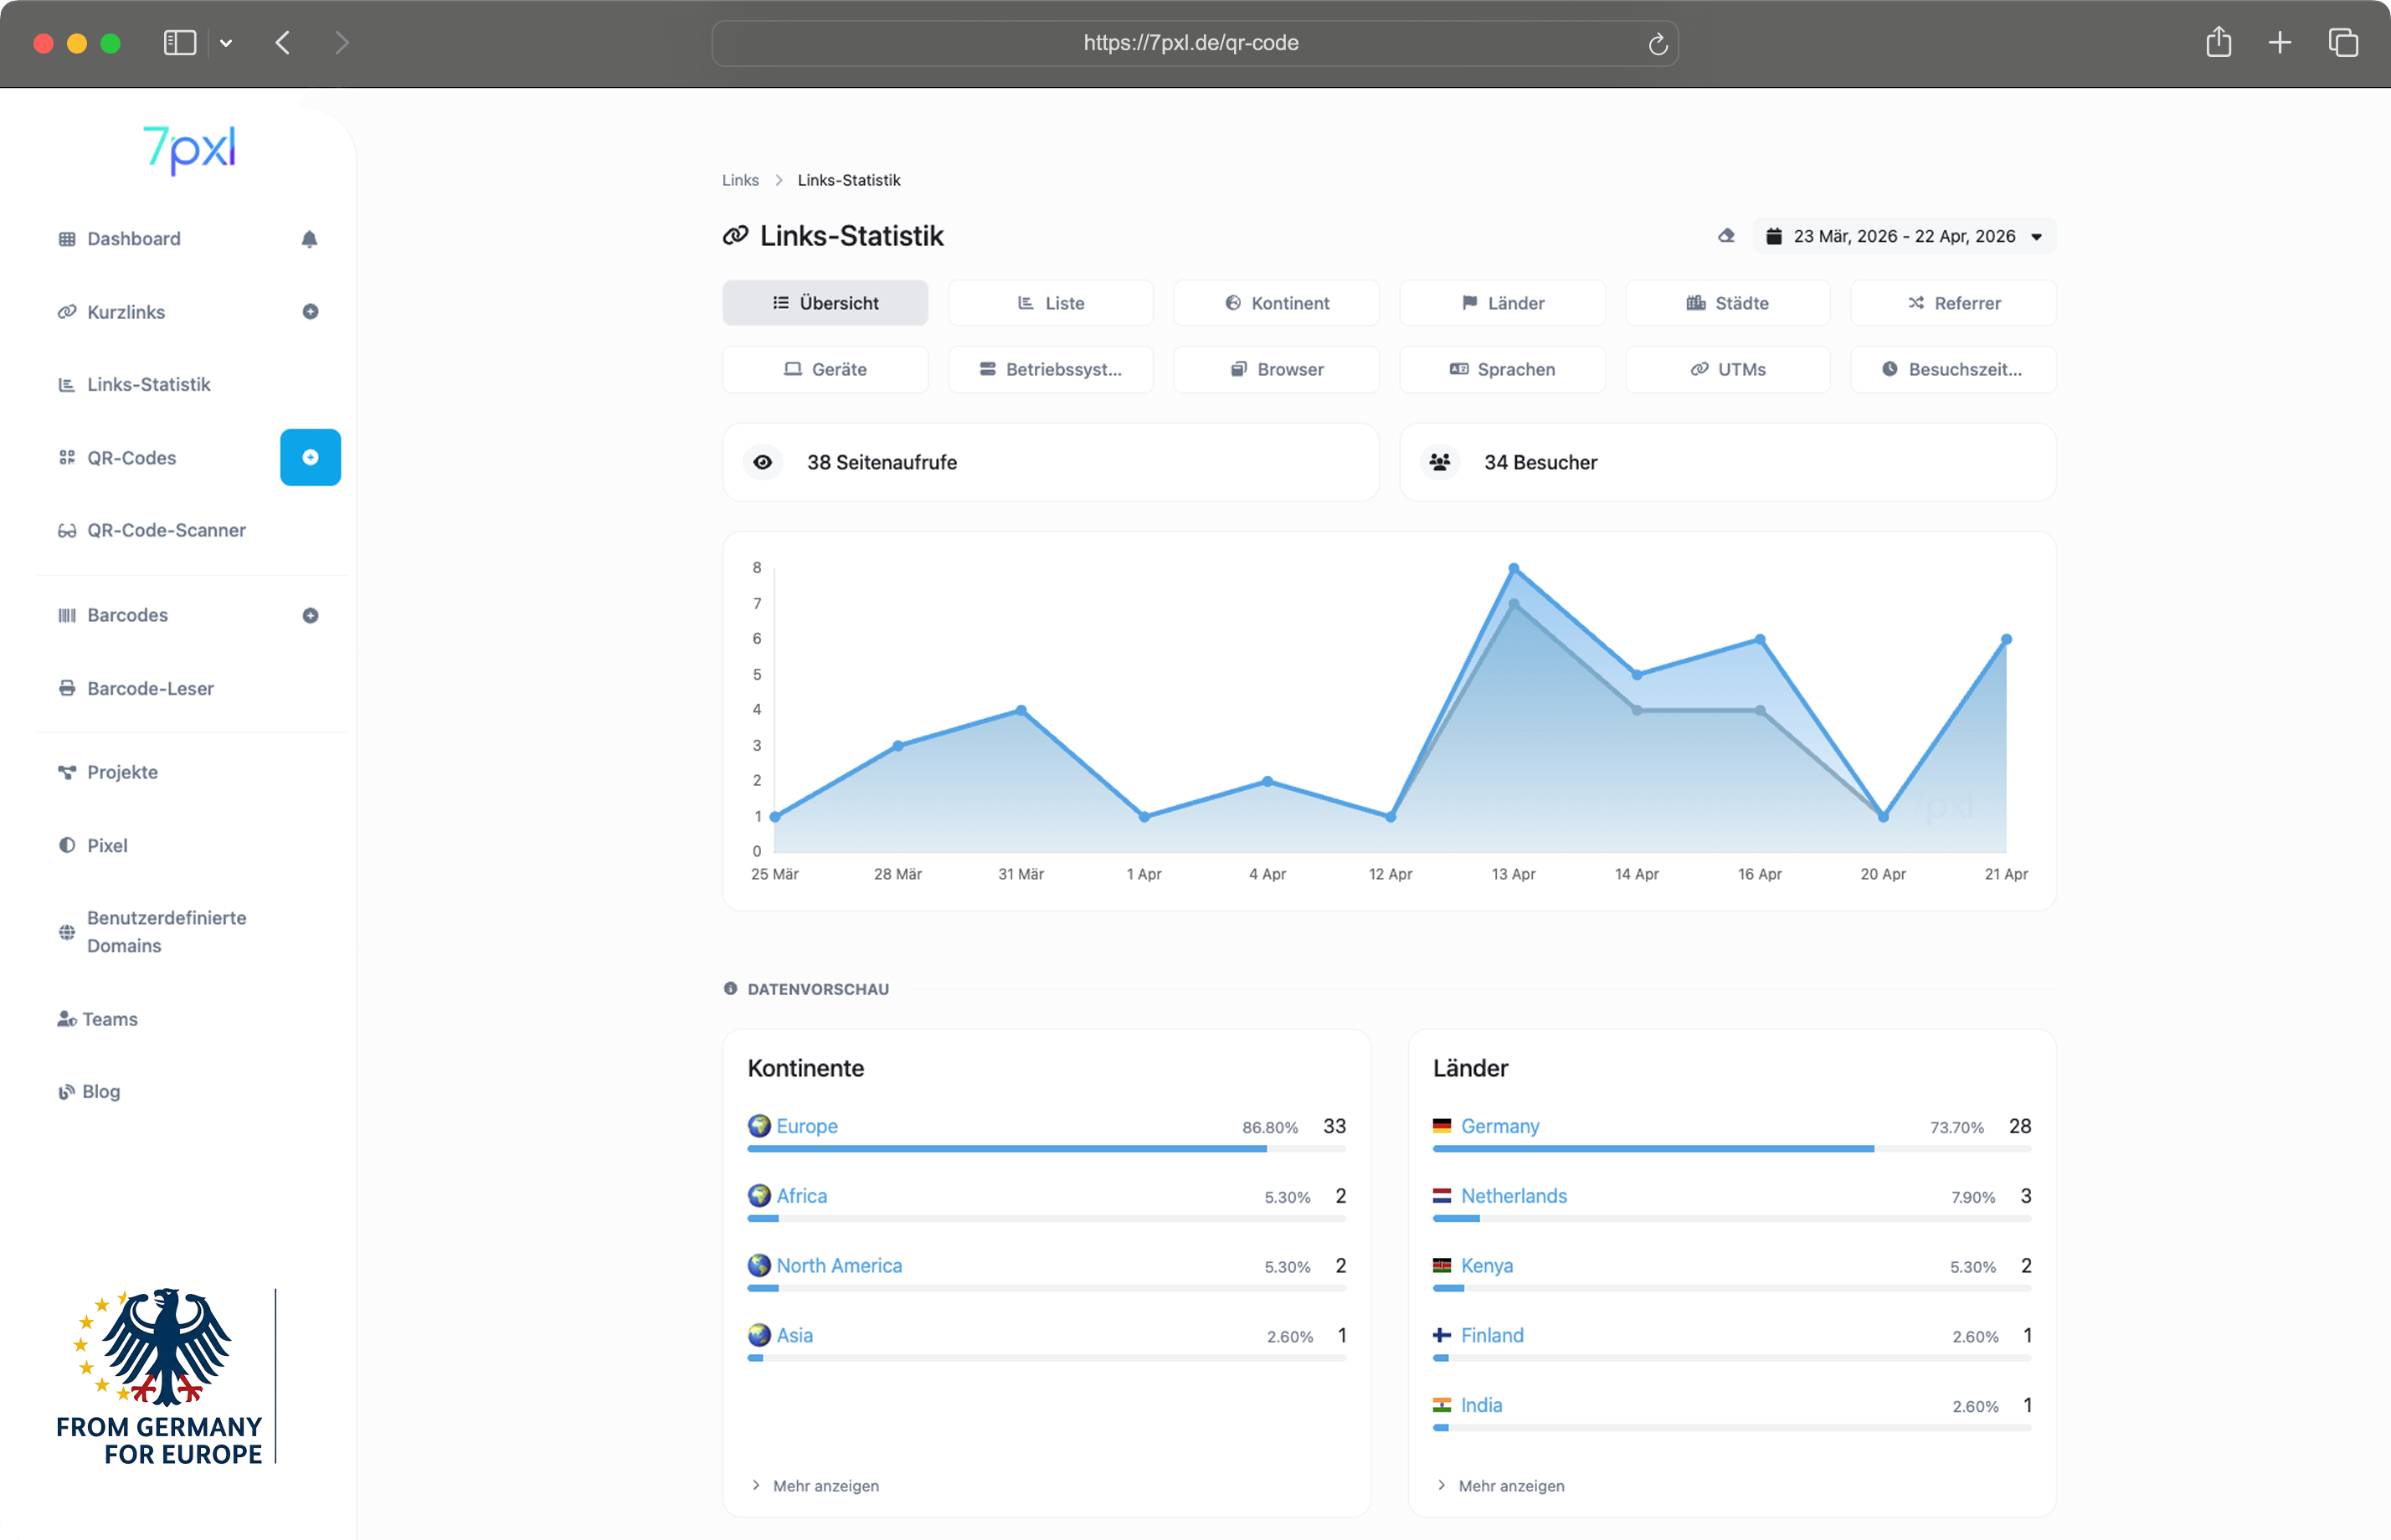Click inside the browser address bar

point(1190,42)
